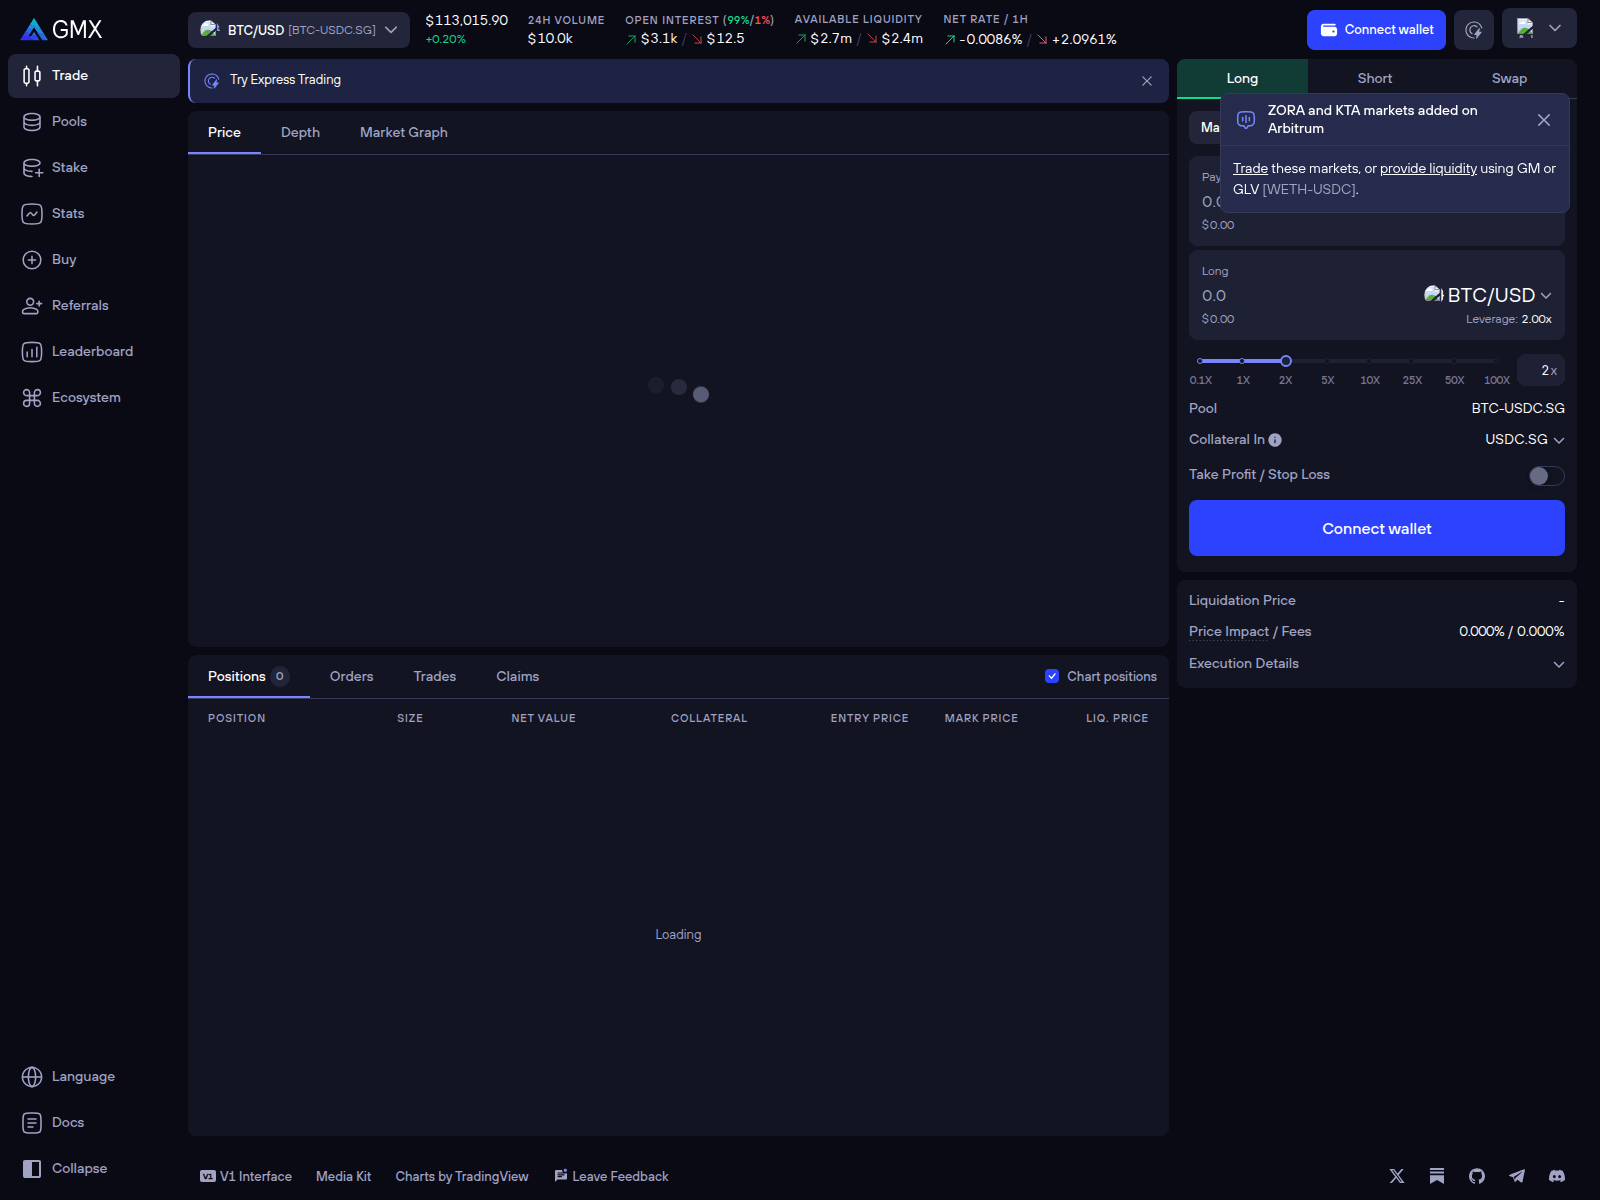
Task: Click the Stats icon in sidebar
Action: click(32, 214)
